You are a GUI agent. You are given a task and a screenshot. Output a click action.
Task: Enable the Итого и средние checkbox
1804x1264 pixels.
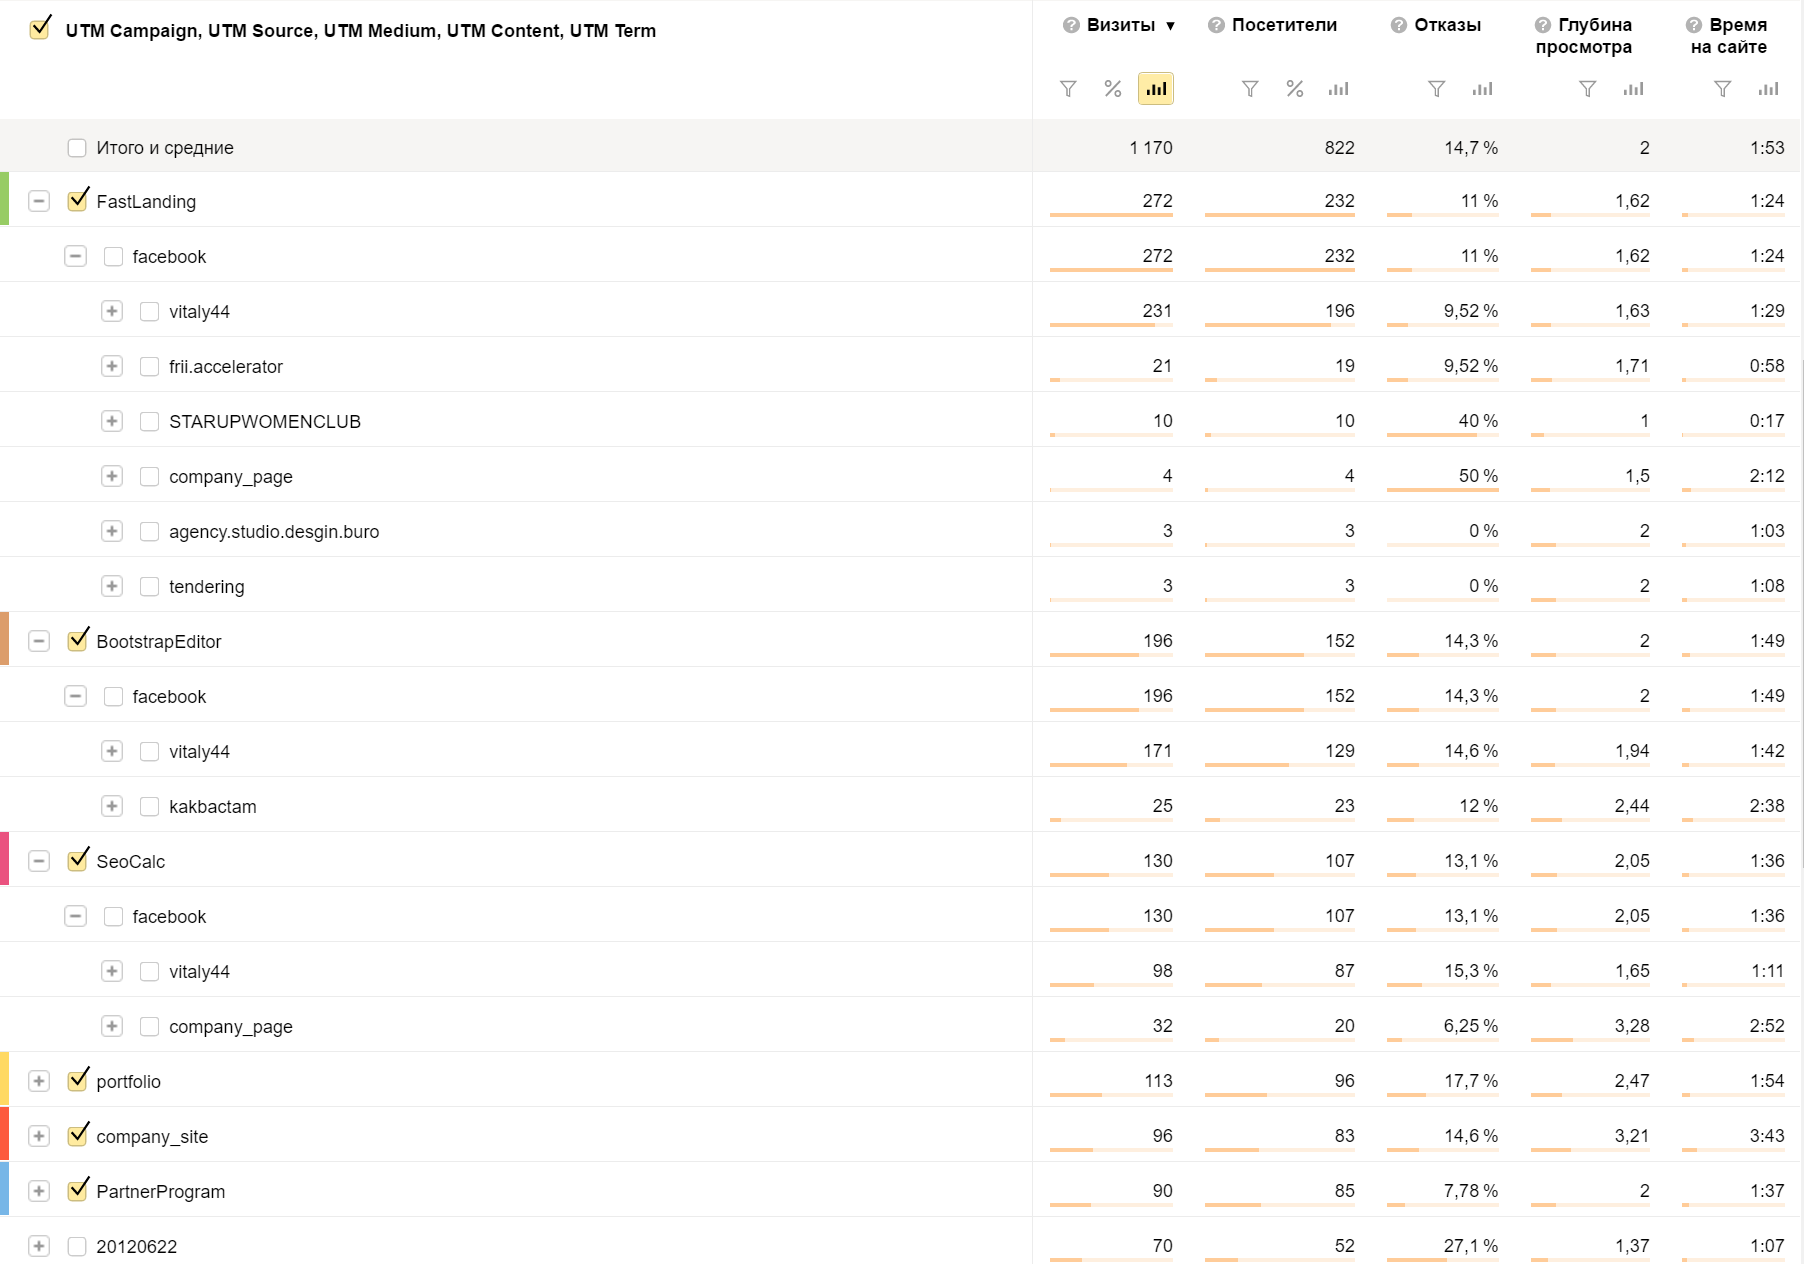click(77, 148)
